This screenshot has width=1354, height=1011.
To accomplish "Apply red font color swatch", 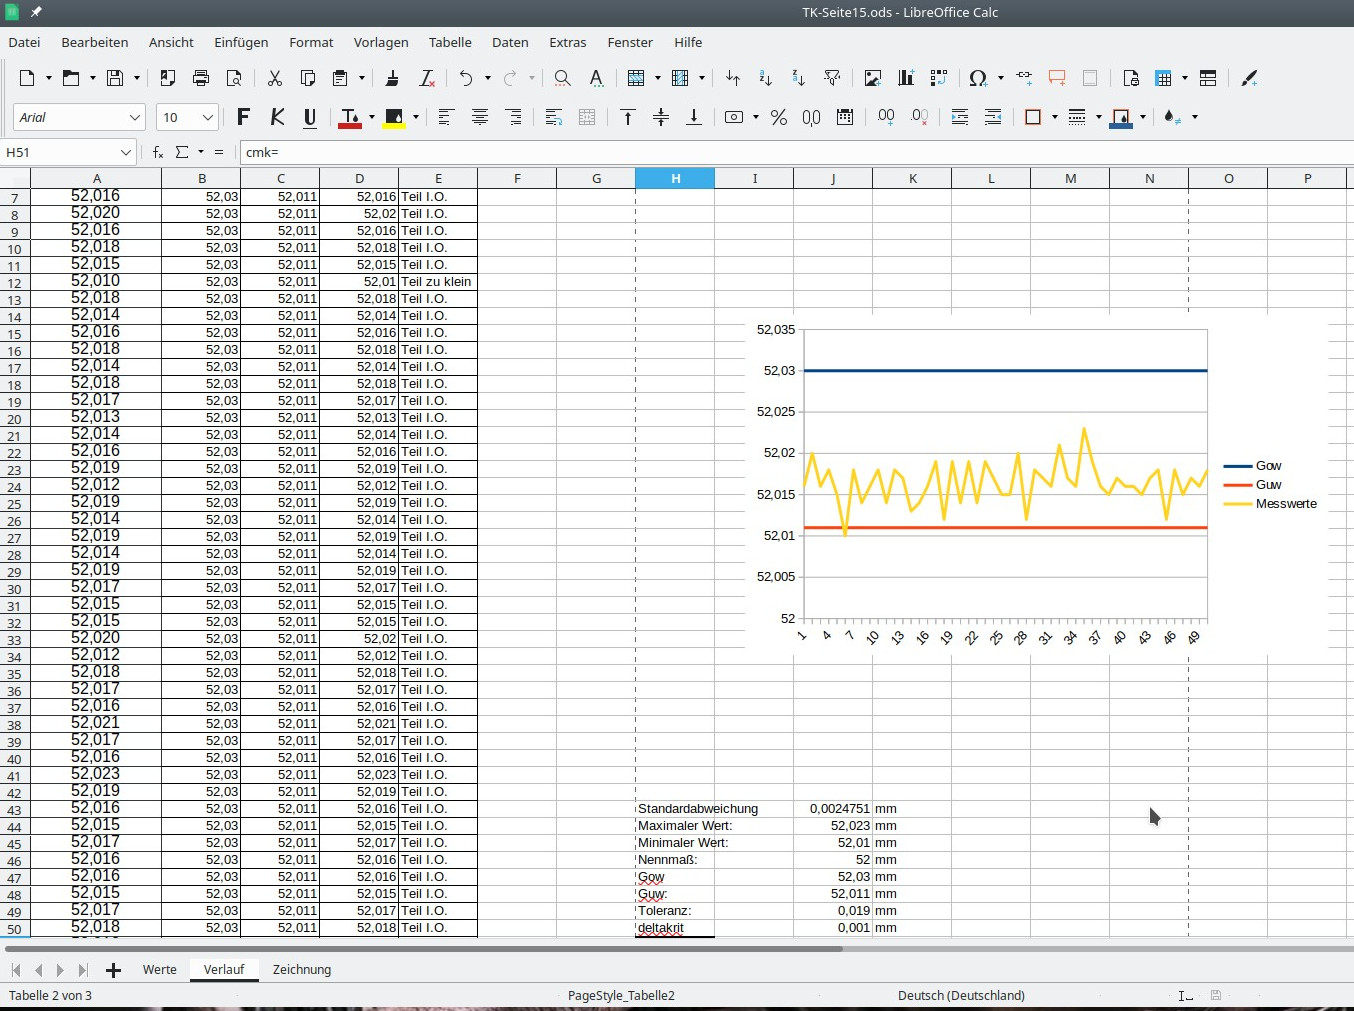I will (x=350, y=117).
